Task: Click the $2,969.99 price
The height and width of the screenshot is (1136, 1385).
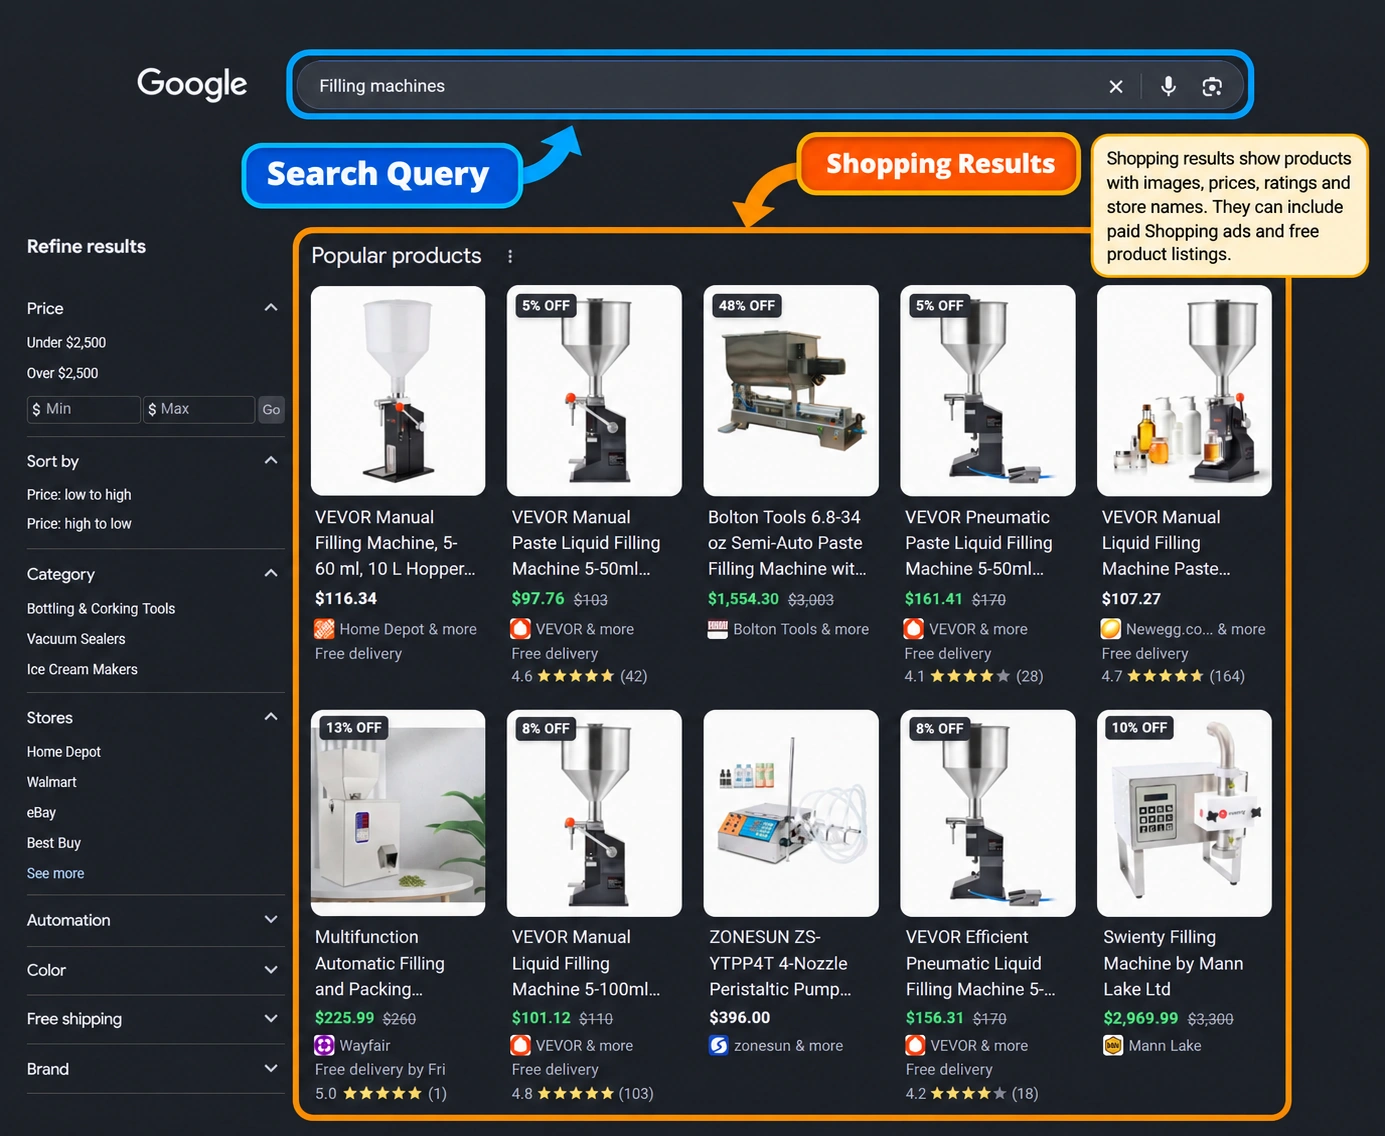Action: [x=1141, y=1018]
